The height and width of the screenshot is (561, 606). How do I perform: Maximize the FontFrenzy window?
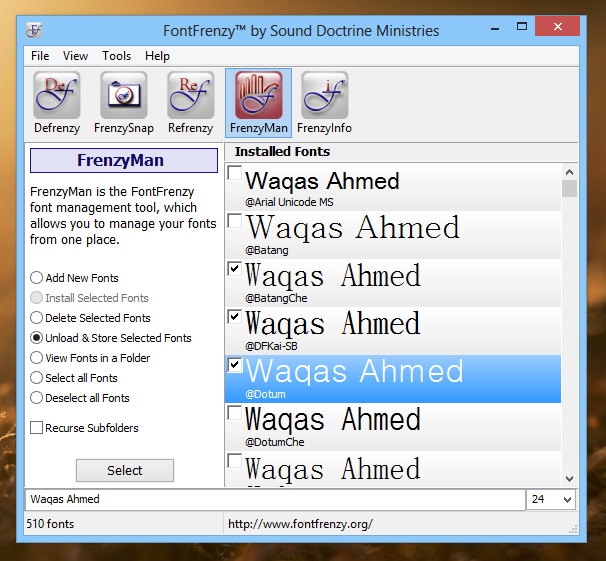click(x=522, y=26)
